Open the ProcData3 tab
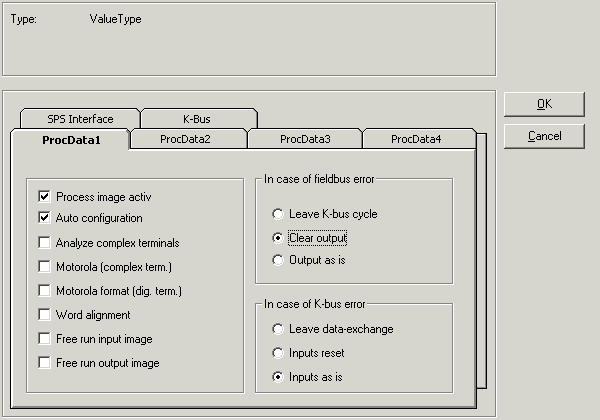Image resolution: width=600 pixels, height=420 pixels. tap(305, 139)
